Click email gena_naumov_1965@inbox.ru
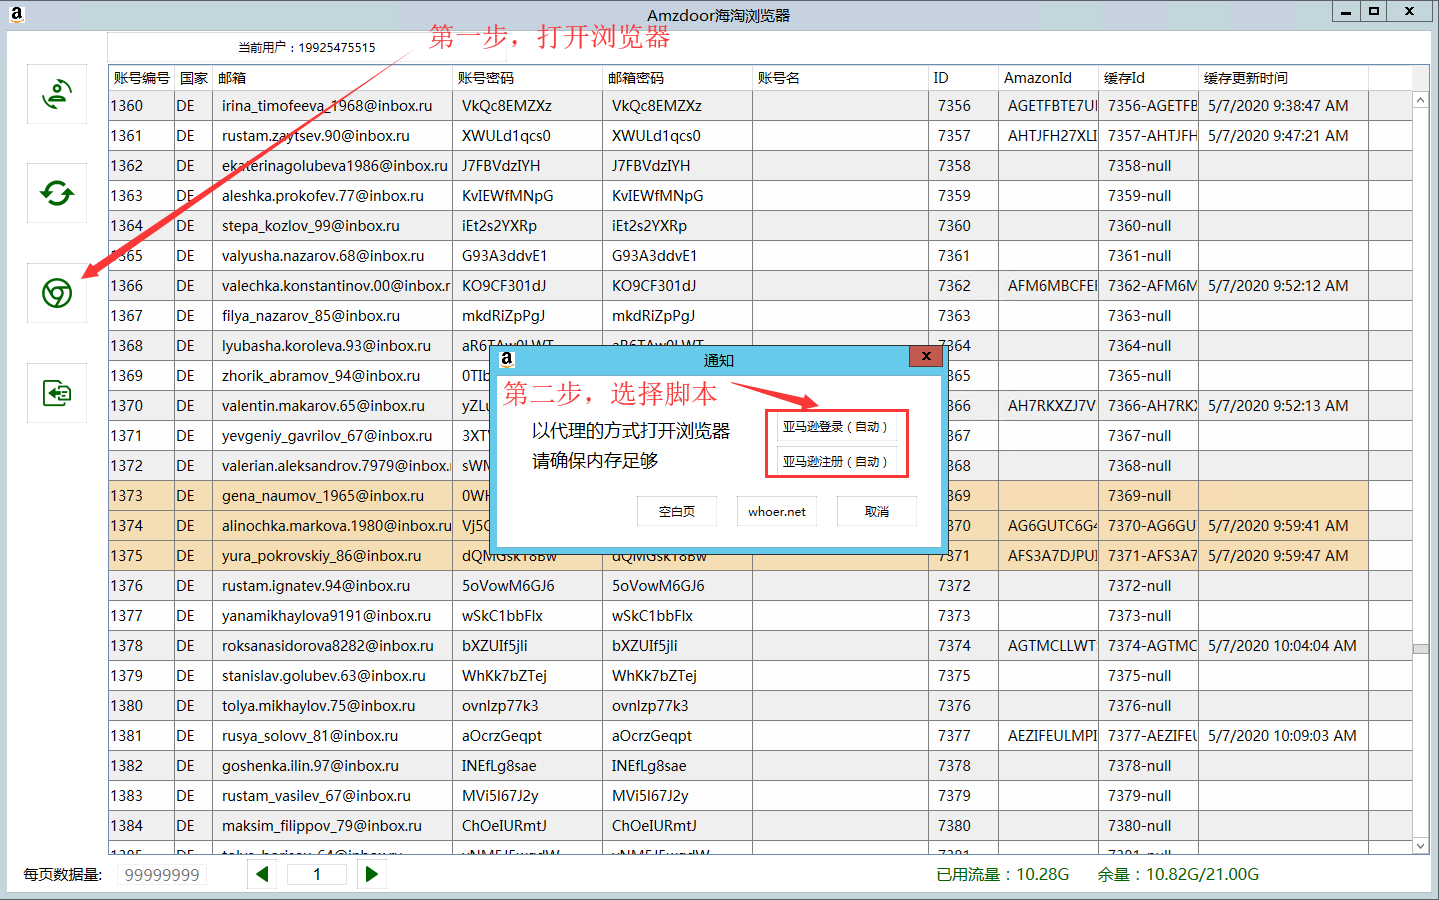This screenshot has height=900, width=1439. (323, 496)
